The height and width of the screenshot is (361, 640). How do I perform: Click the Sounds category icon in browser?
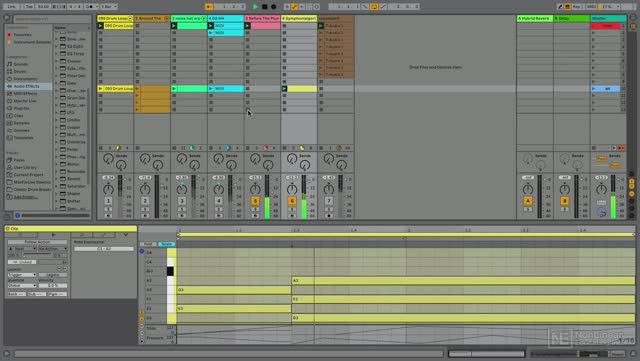[x=9, y=64]
